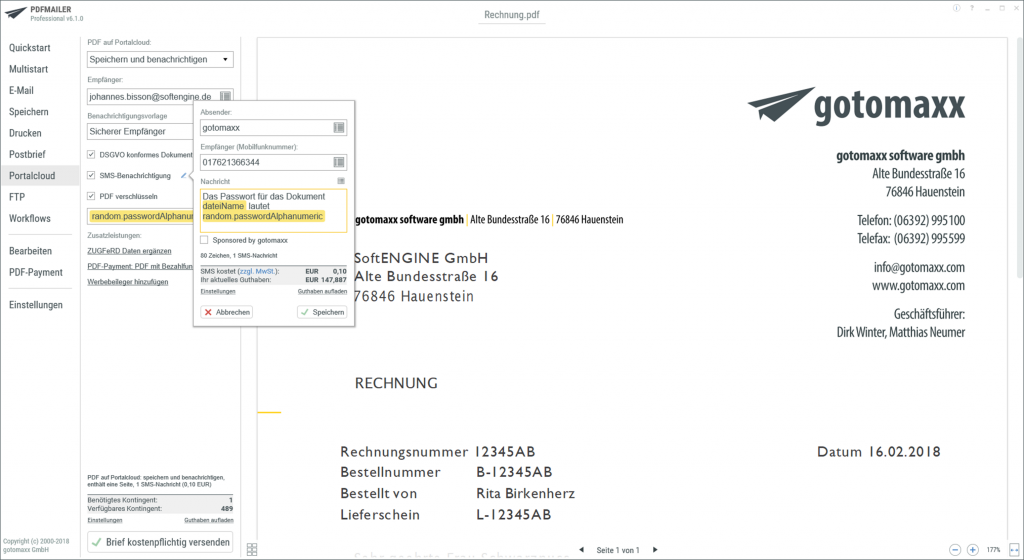
Task: Open the FTP section
Action: [x=17, y=197]
